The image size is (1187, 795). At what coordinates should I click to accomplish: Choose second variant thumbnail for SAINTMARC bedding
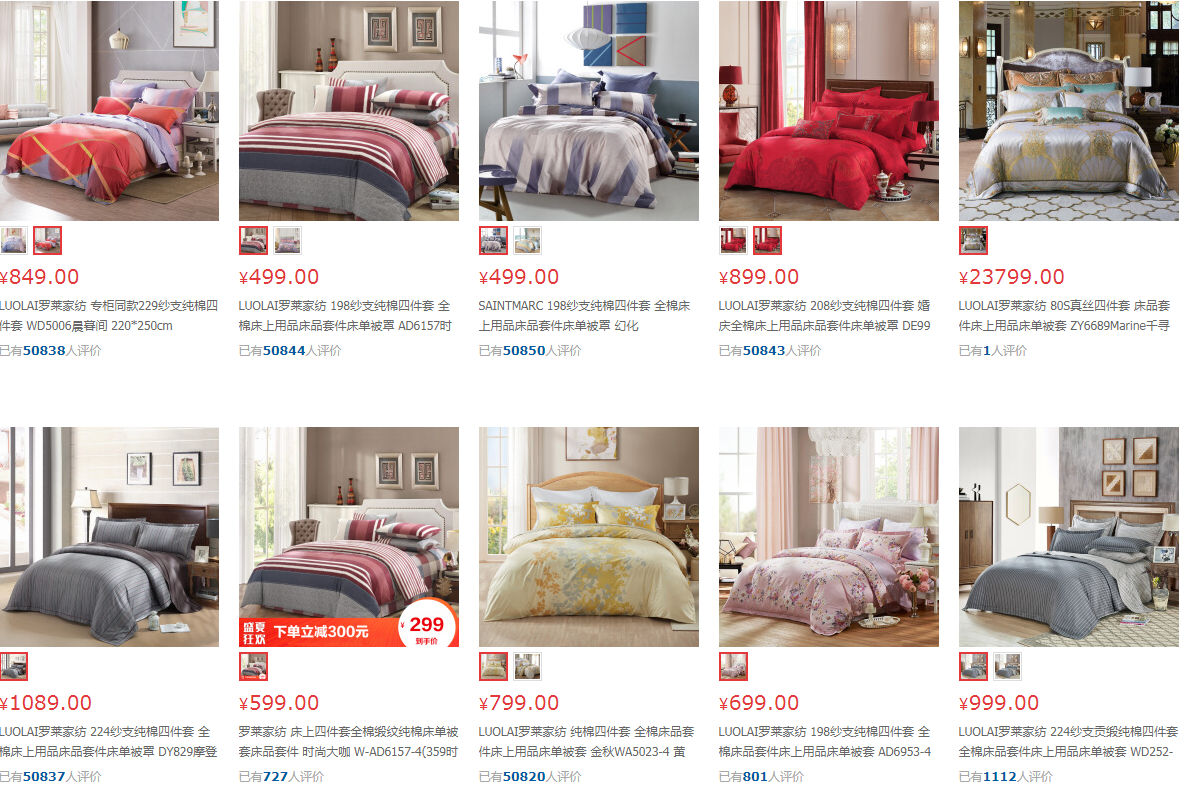pyautogui.click(x=528, y=241)
